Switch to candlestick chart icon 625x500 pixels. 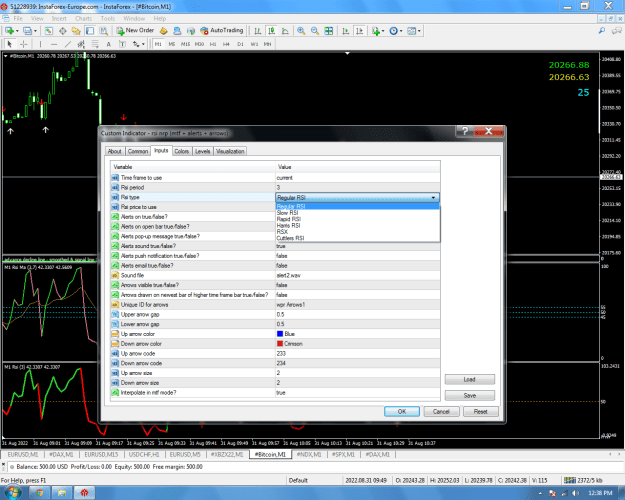pyautogui.click(x=271, y=31)
